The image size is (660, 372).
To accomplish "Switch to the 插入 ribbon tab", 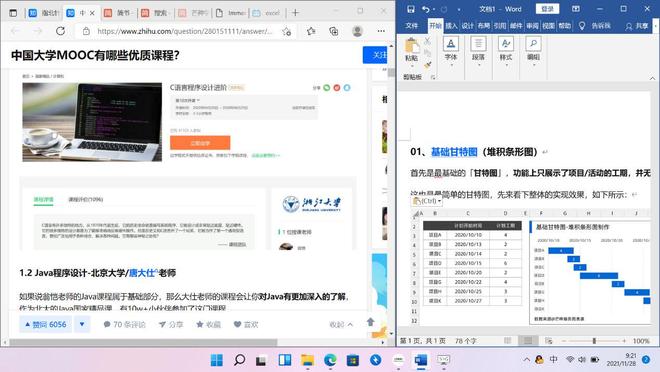I will click(451, 26).
